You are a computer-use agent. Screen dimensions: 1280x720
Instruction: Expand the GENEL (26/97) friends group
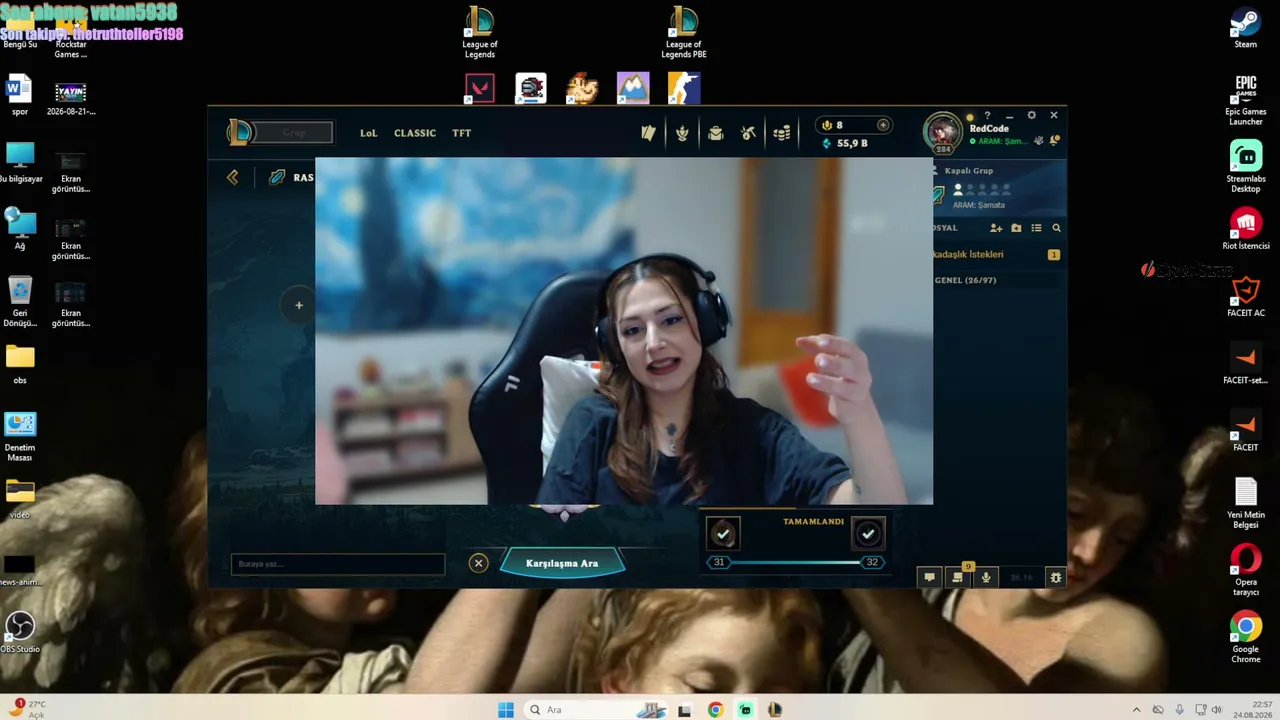(965, 280)
